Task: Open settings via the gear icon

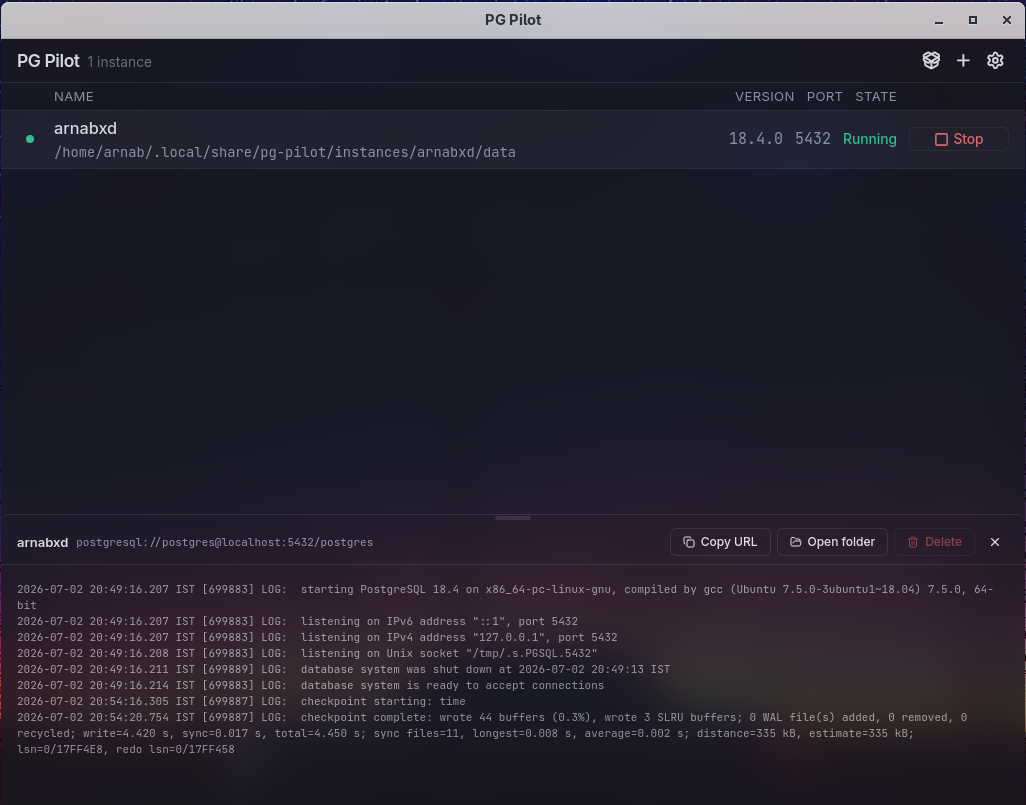Action: tap(995, 61)
